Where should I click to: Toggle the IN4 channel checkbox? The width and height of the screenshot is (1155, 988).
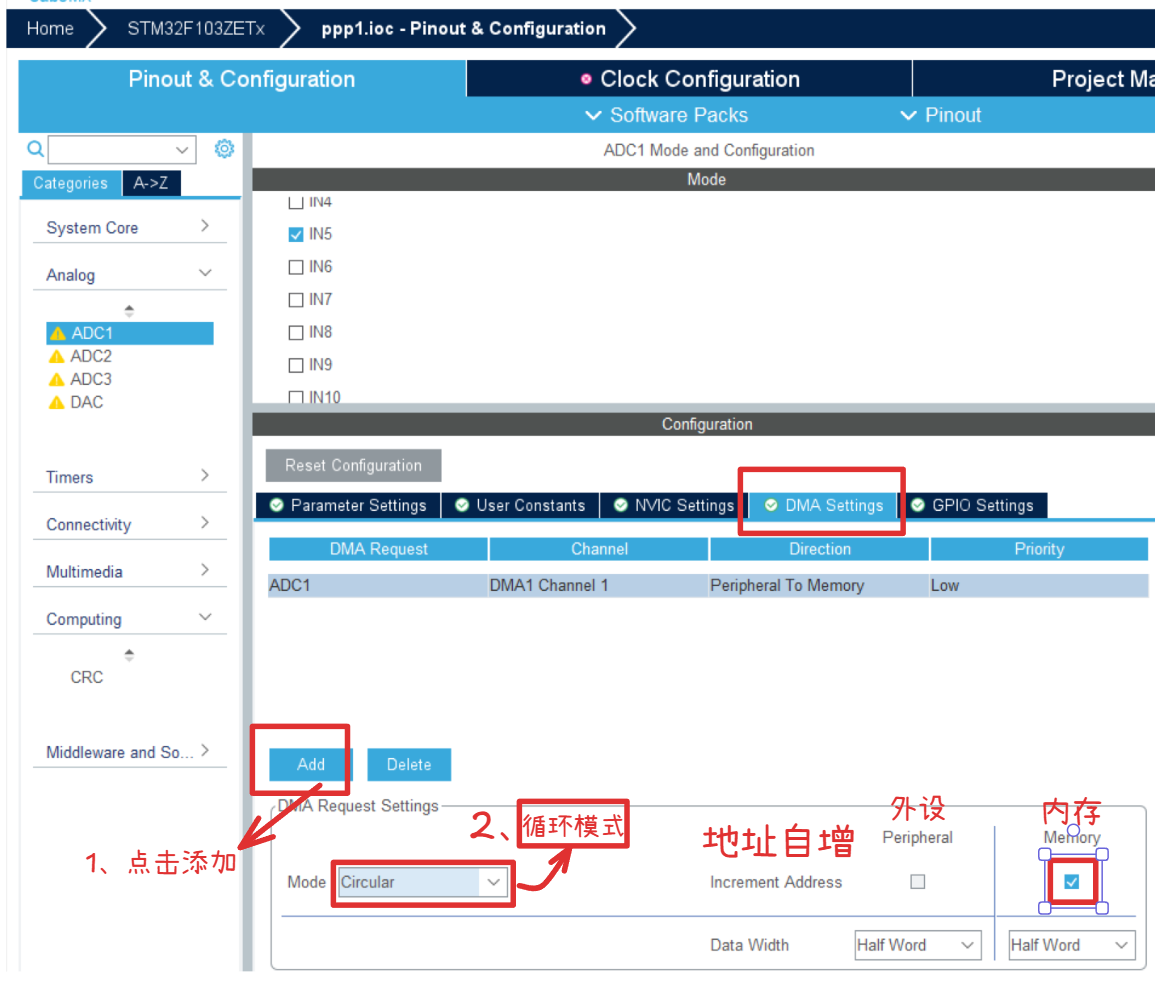click(x=296, y=202)
